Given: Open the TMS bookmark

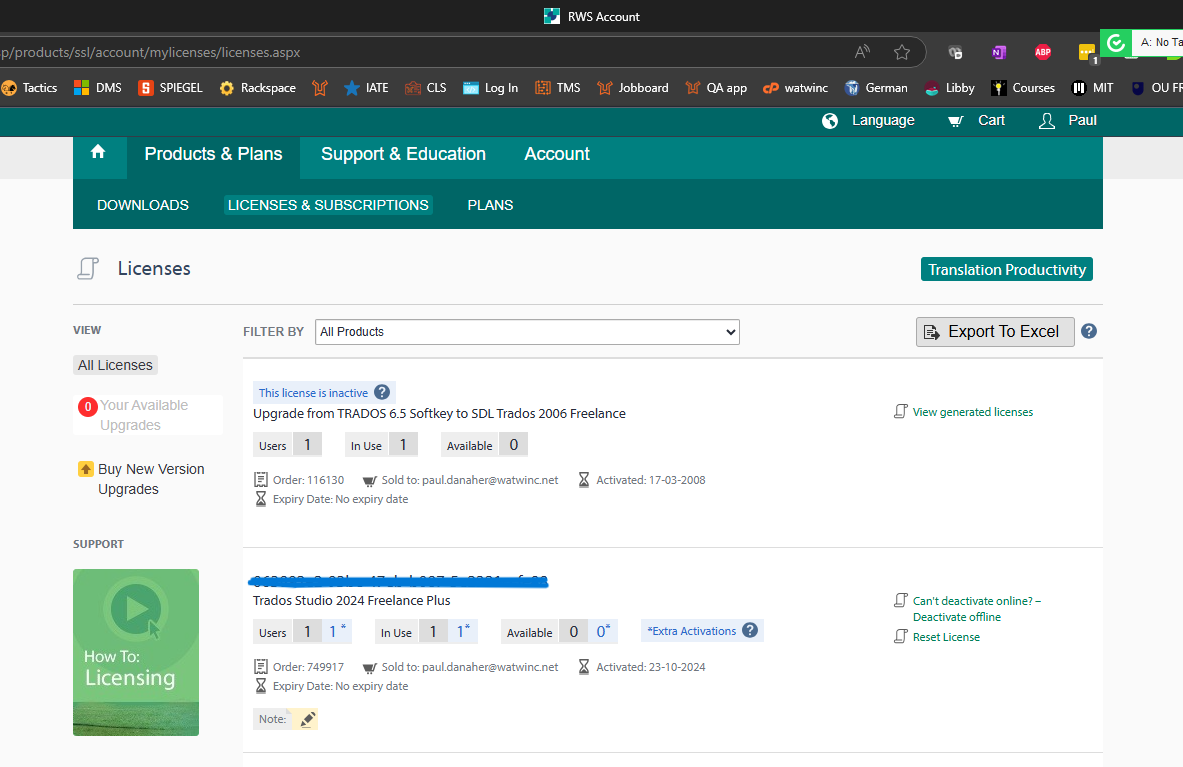Looking at the screenshot, I should (x=558, y=88).
